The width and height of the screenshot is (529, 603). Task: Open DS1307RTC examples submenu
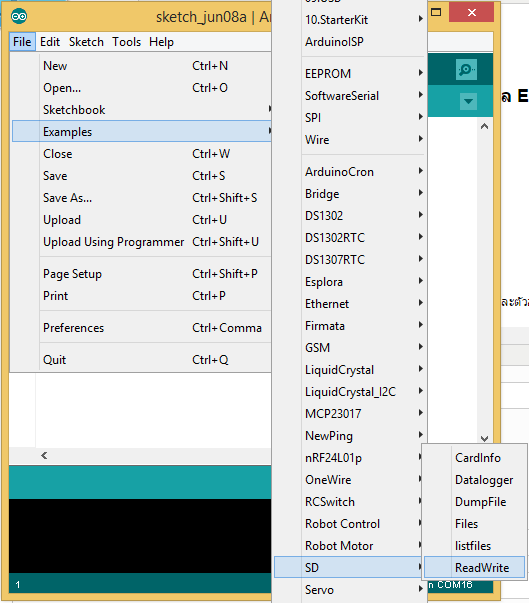click(350, 260)
